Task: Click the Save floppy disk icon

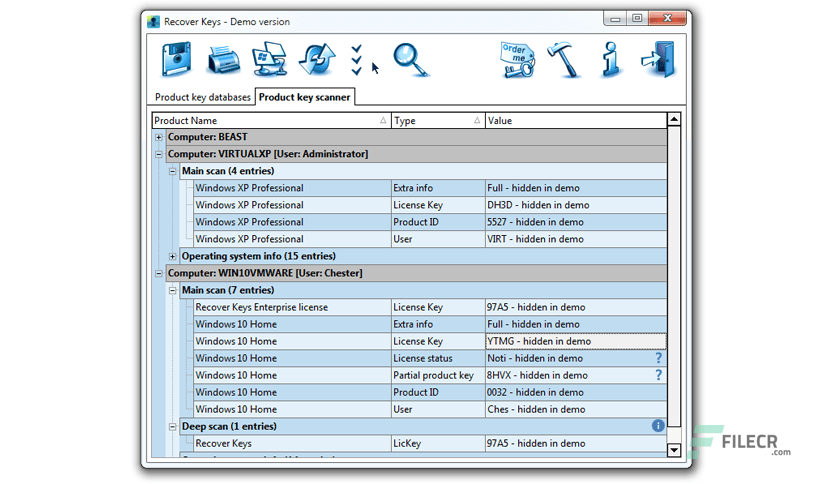Action: click(176, 59)
